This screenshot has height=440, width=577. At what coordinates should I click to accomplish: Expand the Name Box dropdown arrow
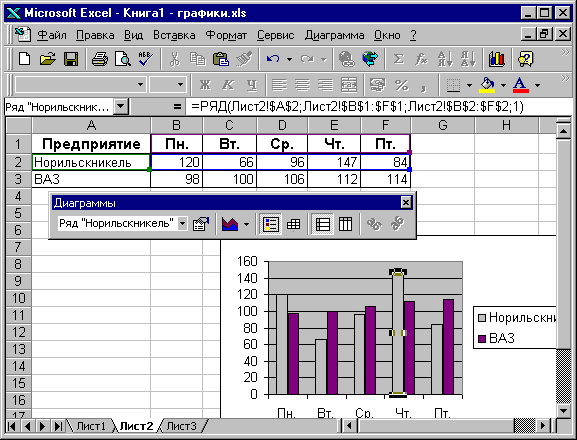click(x=120, y=107)
